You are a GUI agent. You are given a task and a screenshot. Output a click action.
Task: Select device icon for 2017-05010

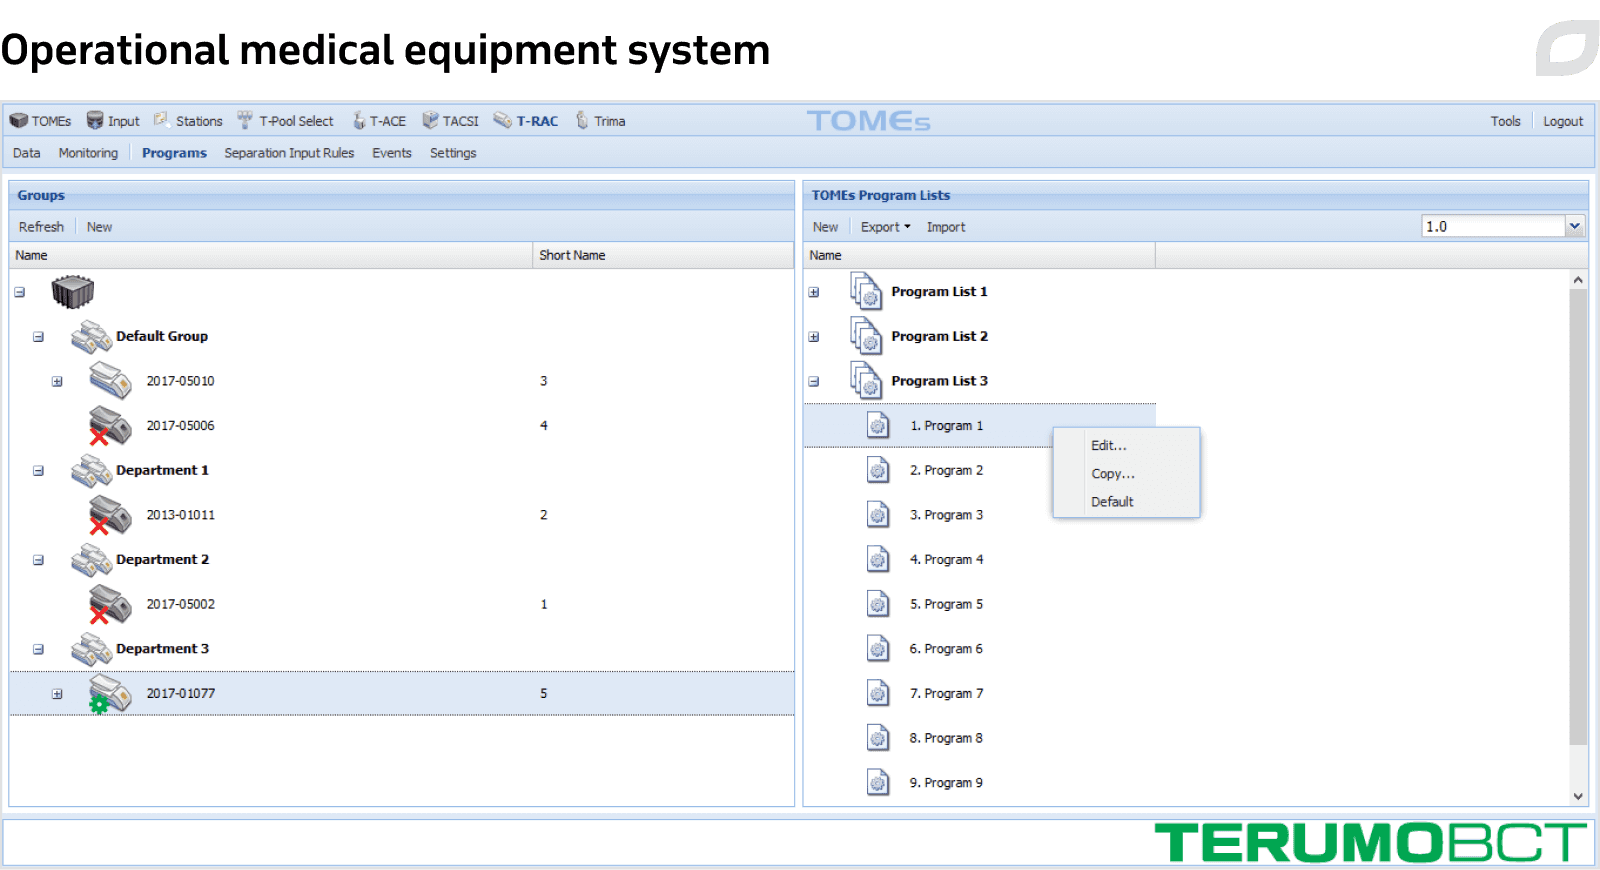tap(110, 381)
